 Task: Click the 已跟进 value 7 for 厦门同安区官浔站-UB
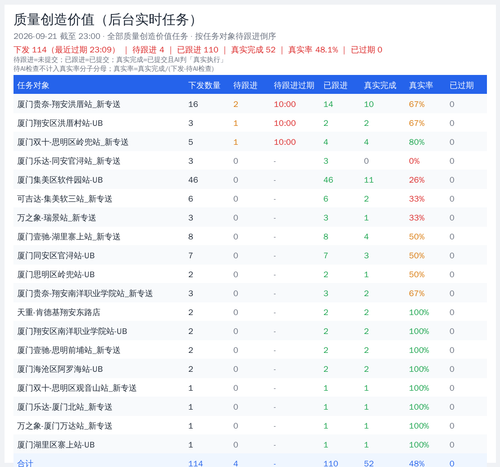click(326, 256)
